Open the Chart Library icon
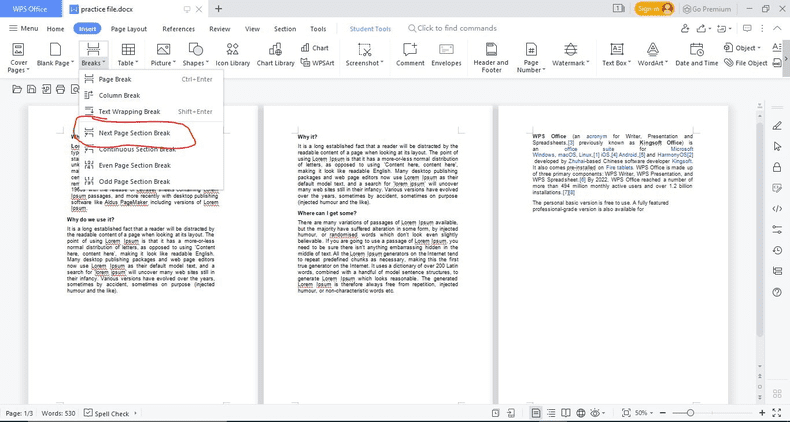790x422 pixels. click(275, 55)
